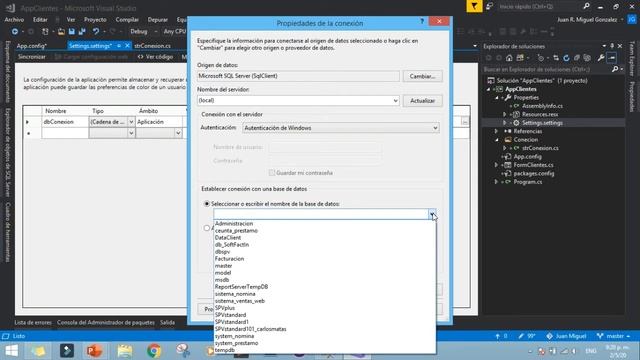Viewport: 640px width, 360px height.
Task: Open PowerPoint from the Windows taskbar
Action: [94, 351]
